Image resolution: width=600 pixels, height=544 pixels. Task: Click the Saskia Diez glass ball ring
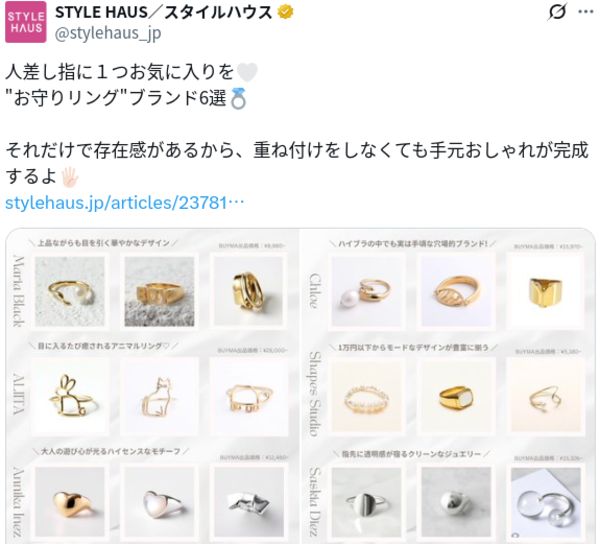[546, 502]
